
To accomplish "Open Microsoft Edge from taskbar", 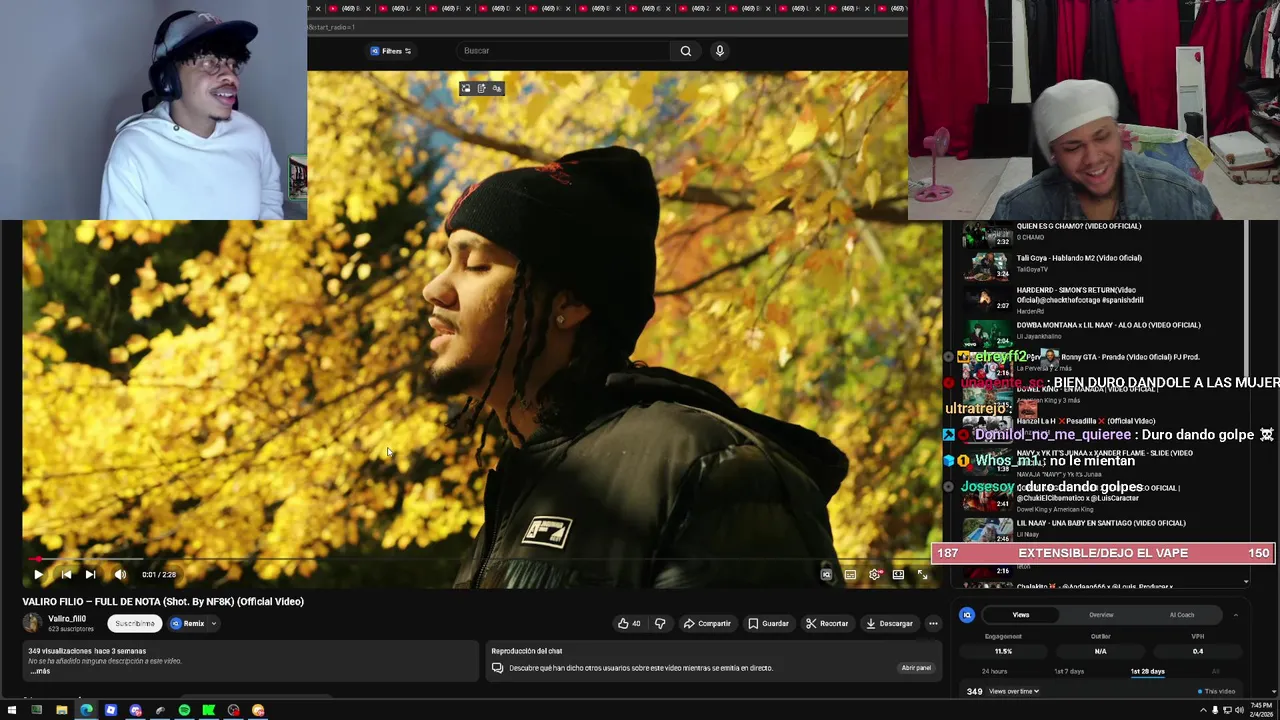I will 86,710.
